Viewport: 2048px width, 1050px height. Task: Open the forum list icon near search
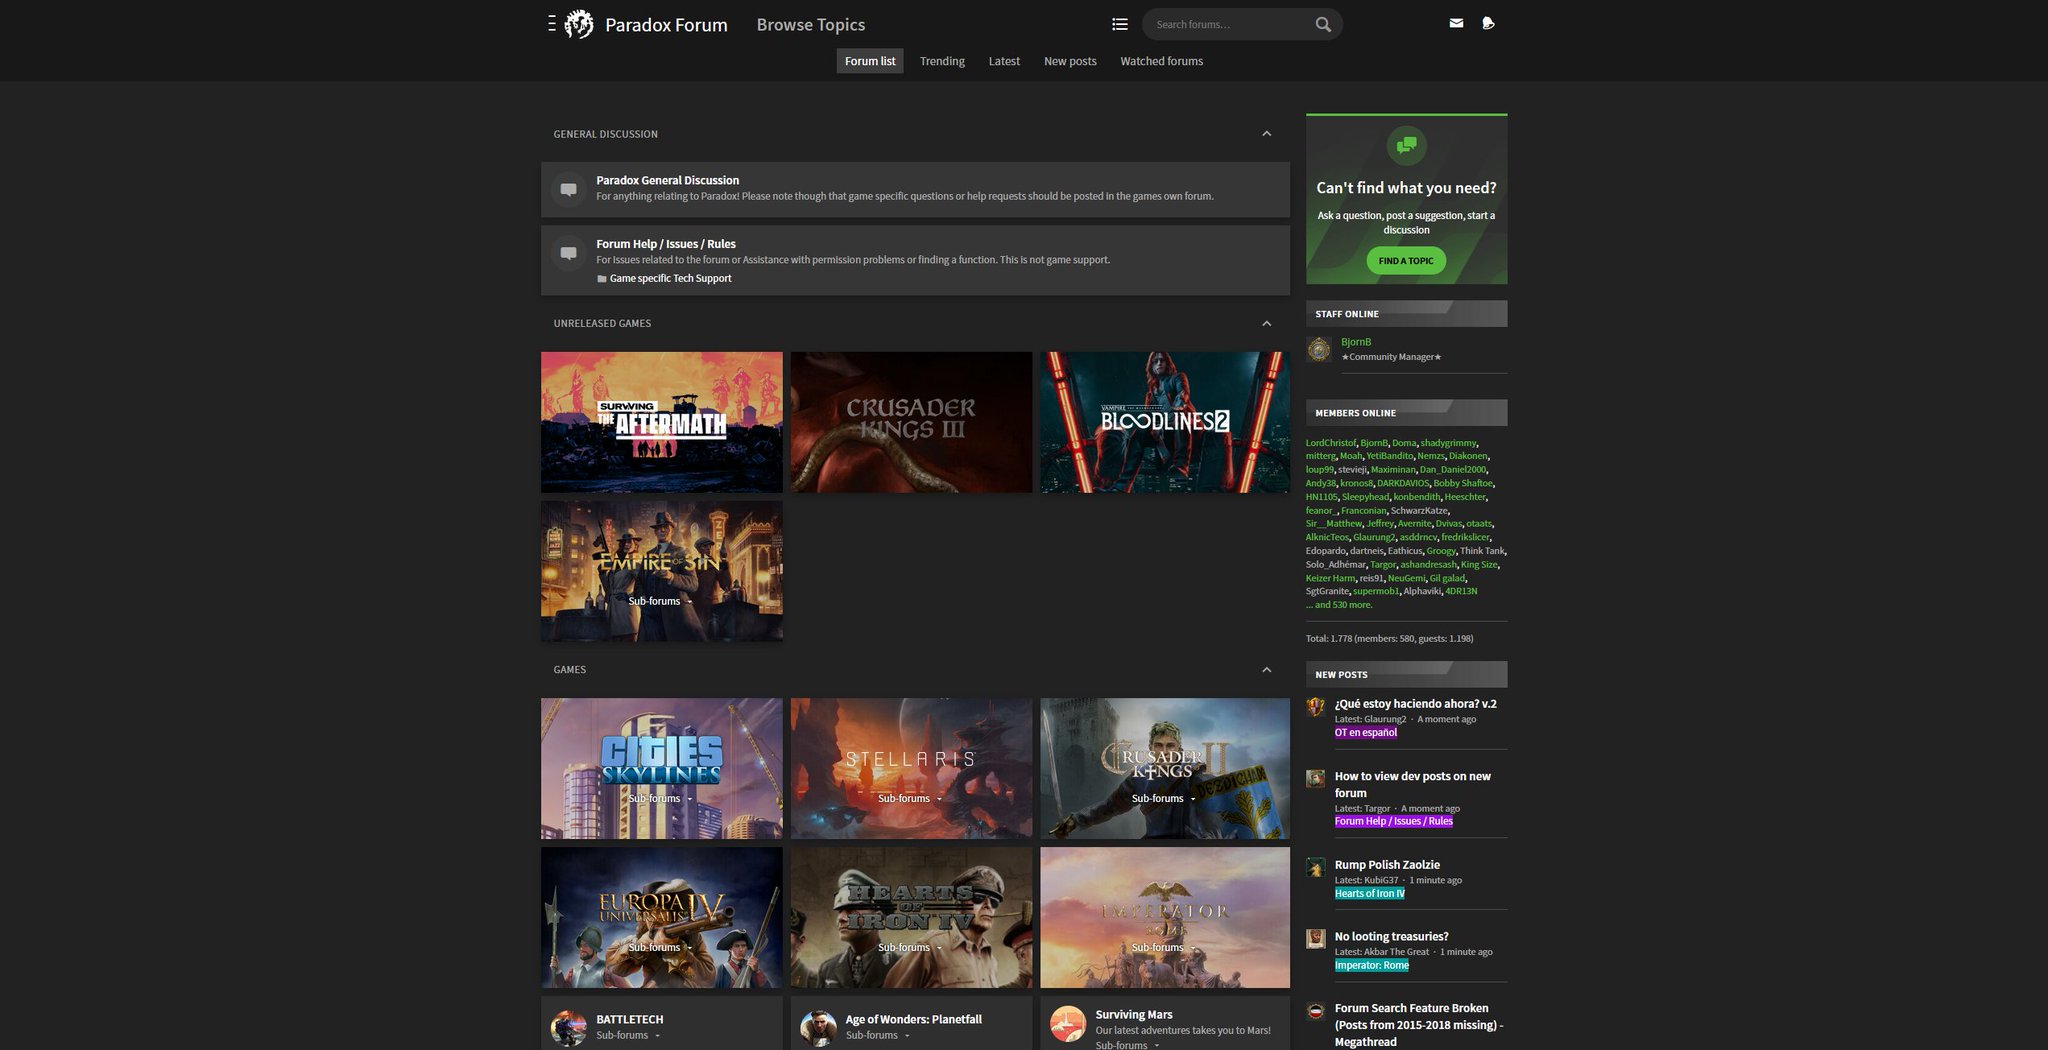point(1120,24)
